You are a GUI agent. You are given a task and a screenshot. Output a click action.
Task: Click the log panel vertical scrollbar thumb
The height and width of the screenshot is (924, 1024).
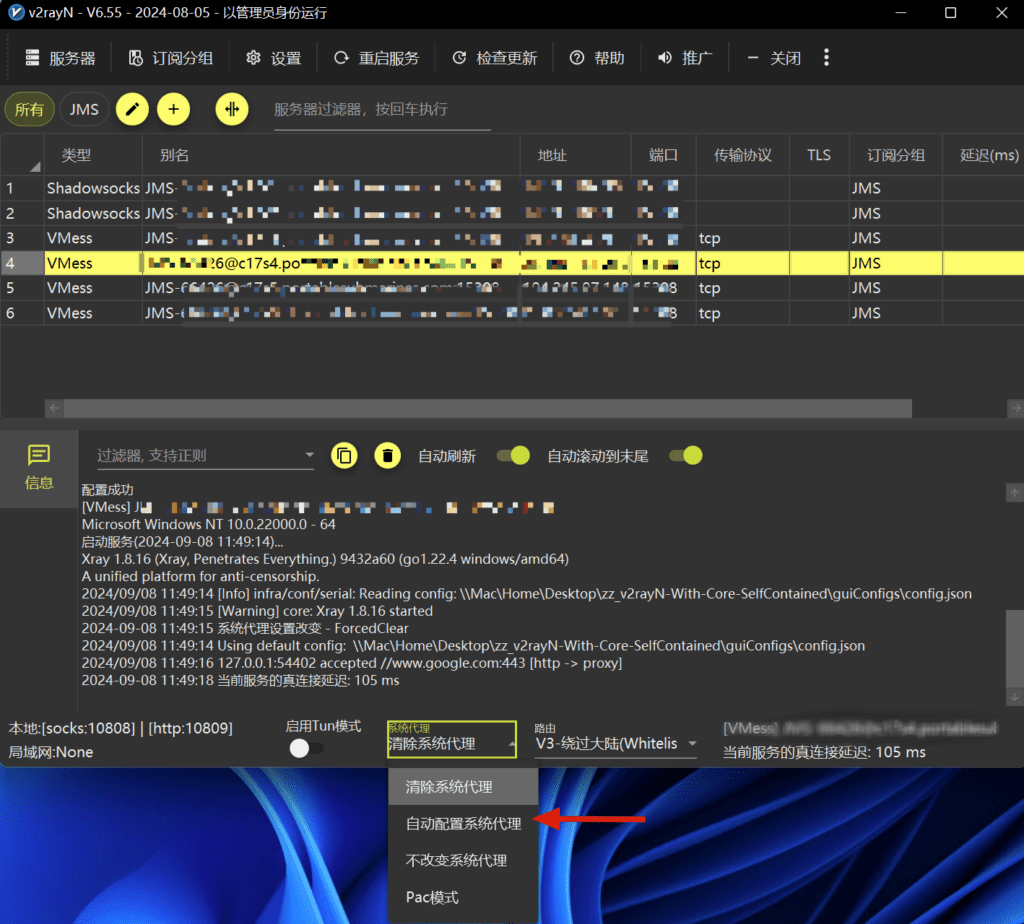pos(1014,648)
